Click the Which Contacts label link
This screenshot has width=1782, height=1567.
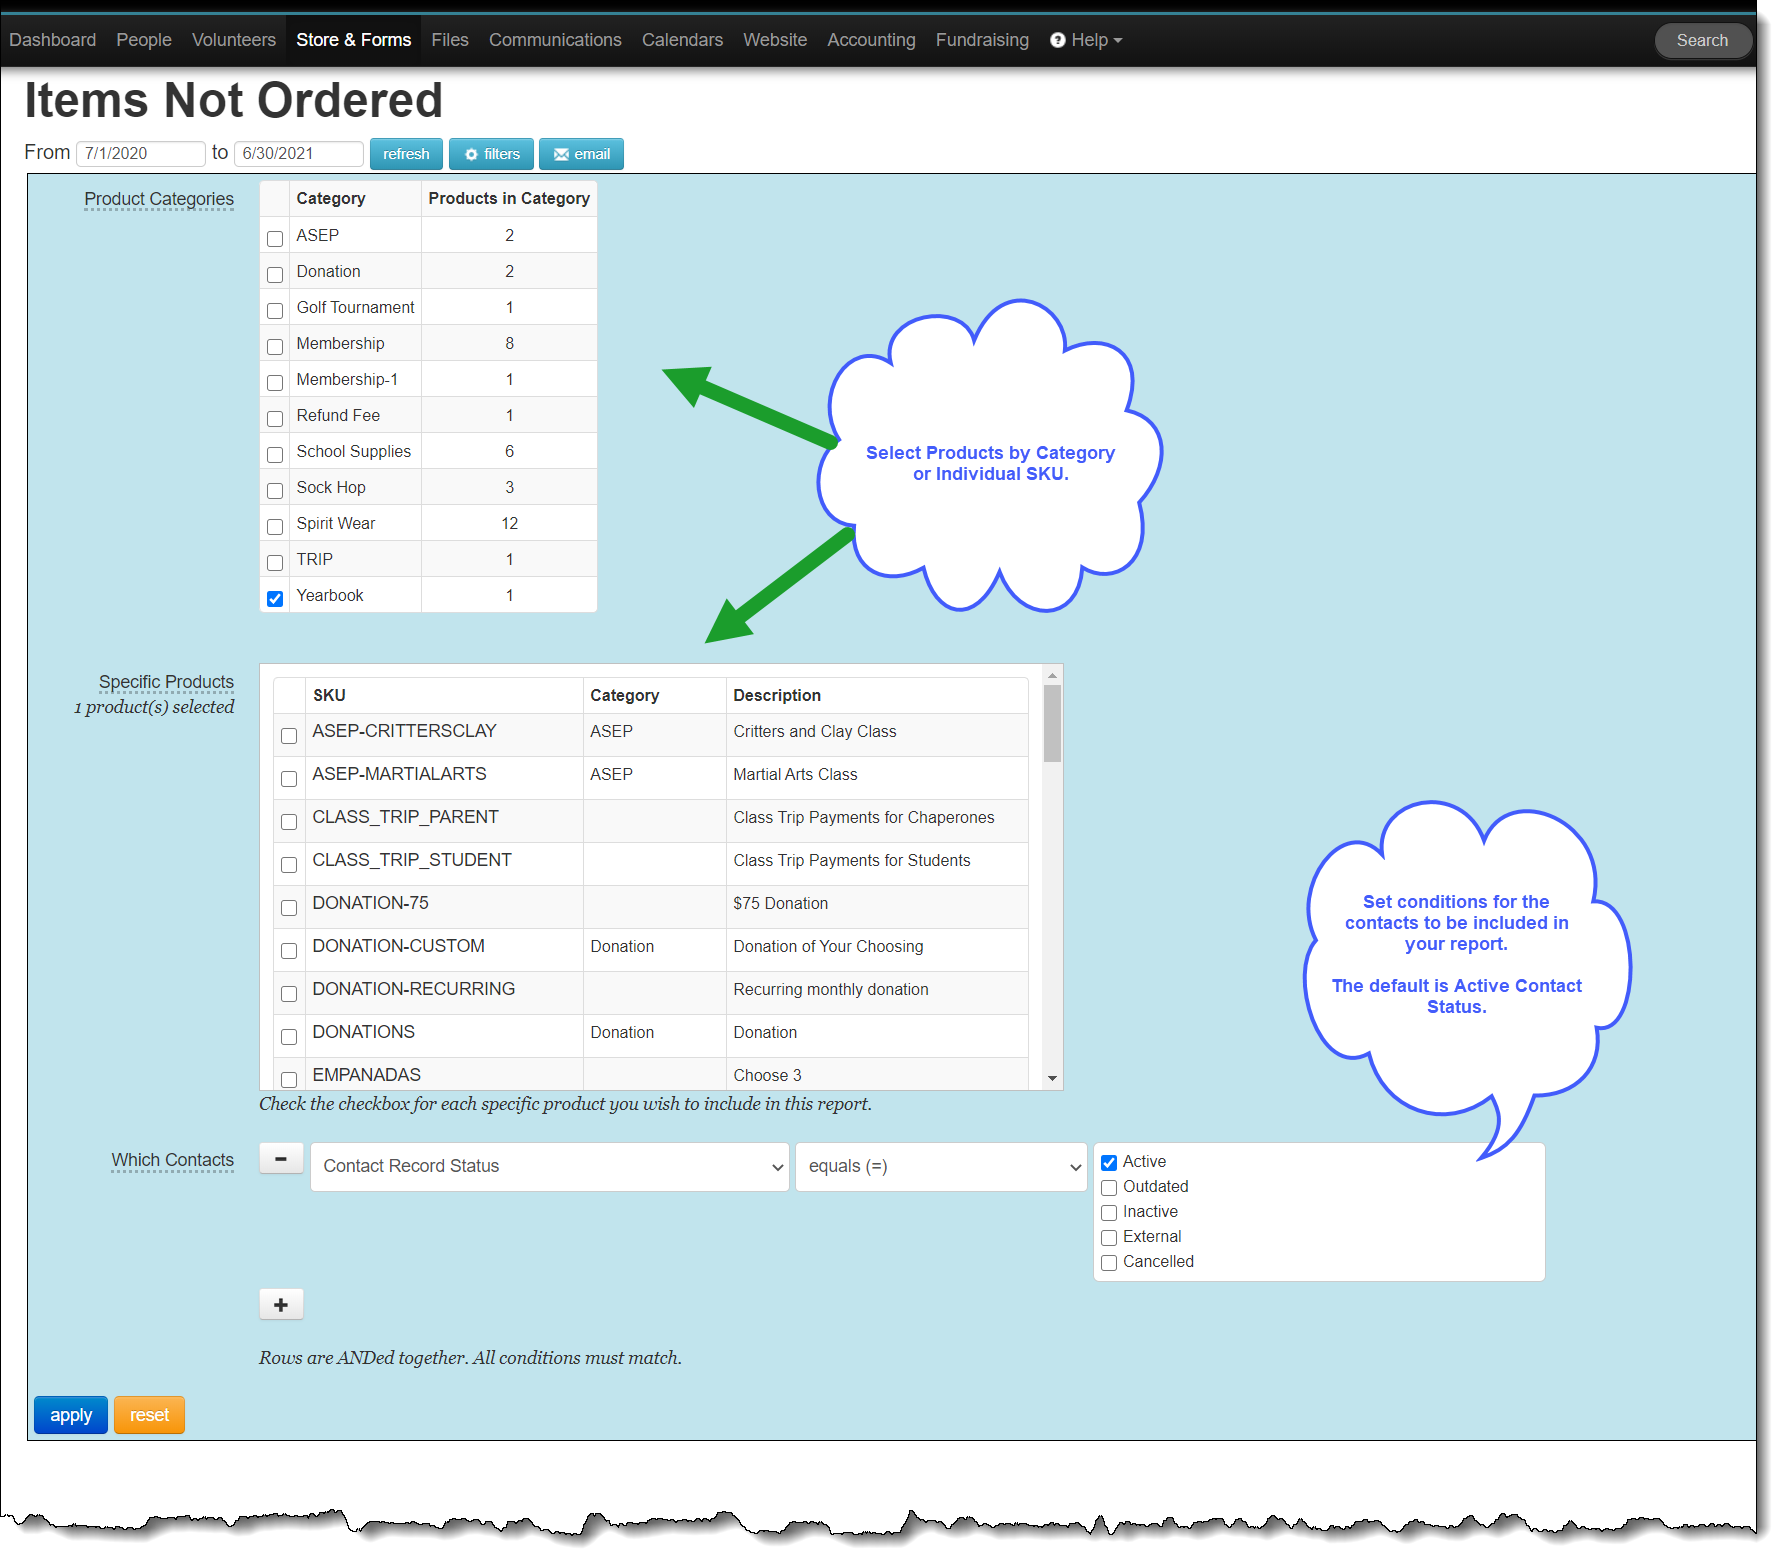tap(173, 1160)
